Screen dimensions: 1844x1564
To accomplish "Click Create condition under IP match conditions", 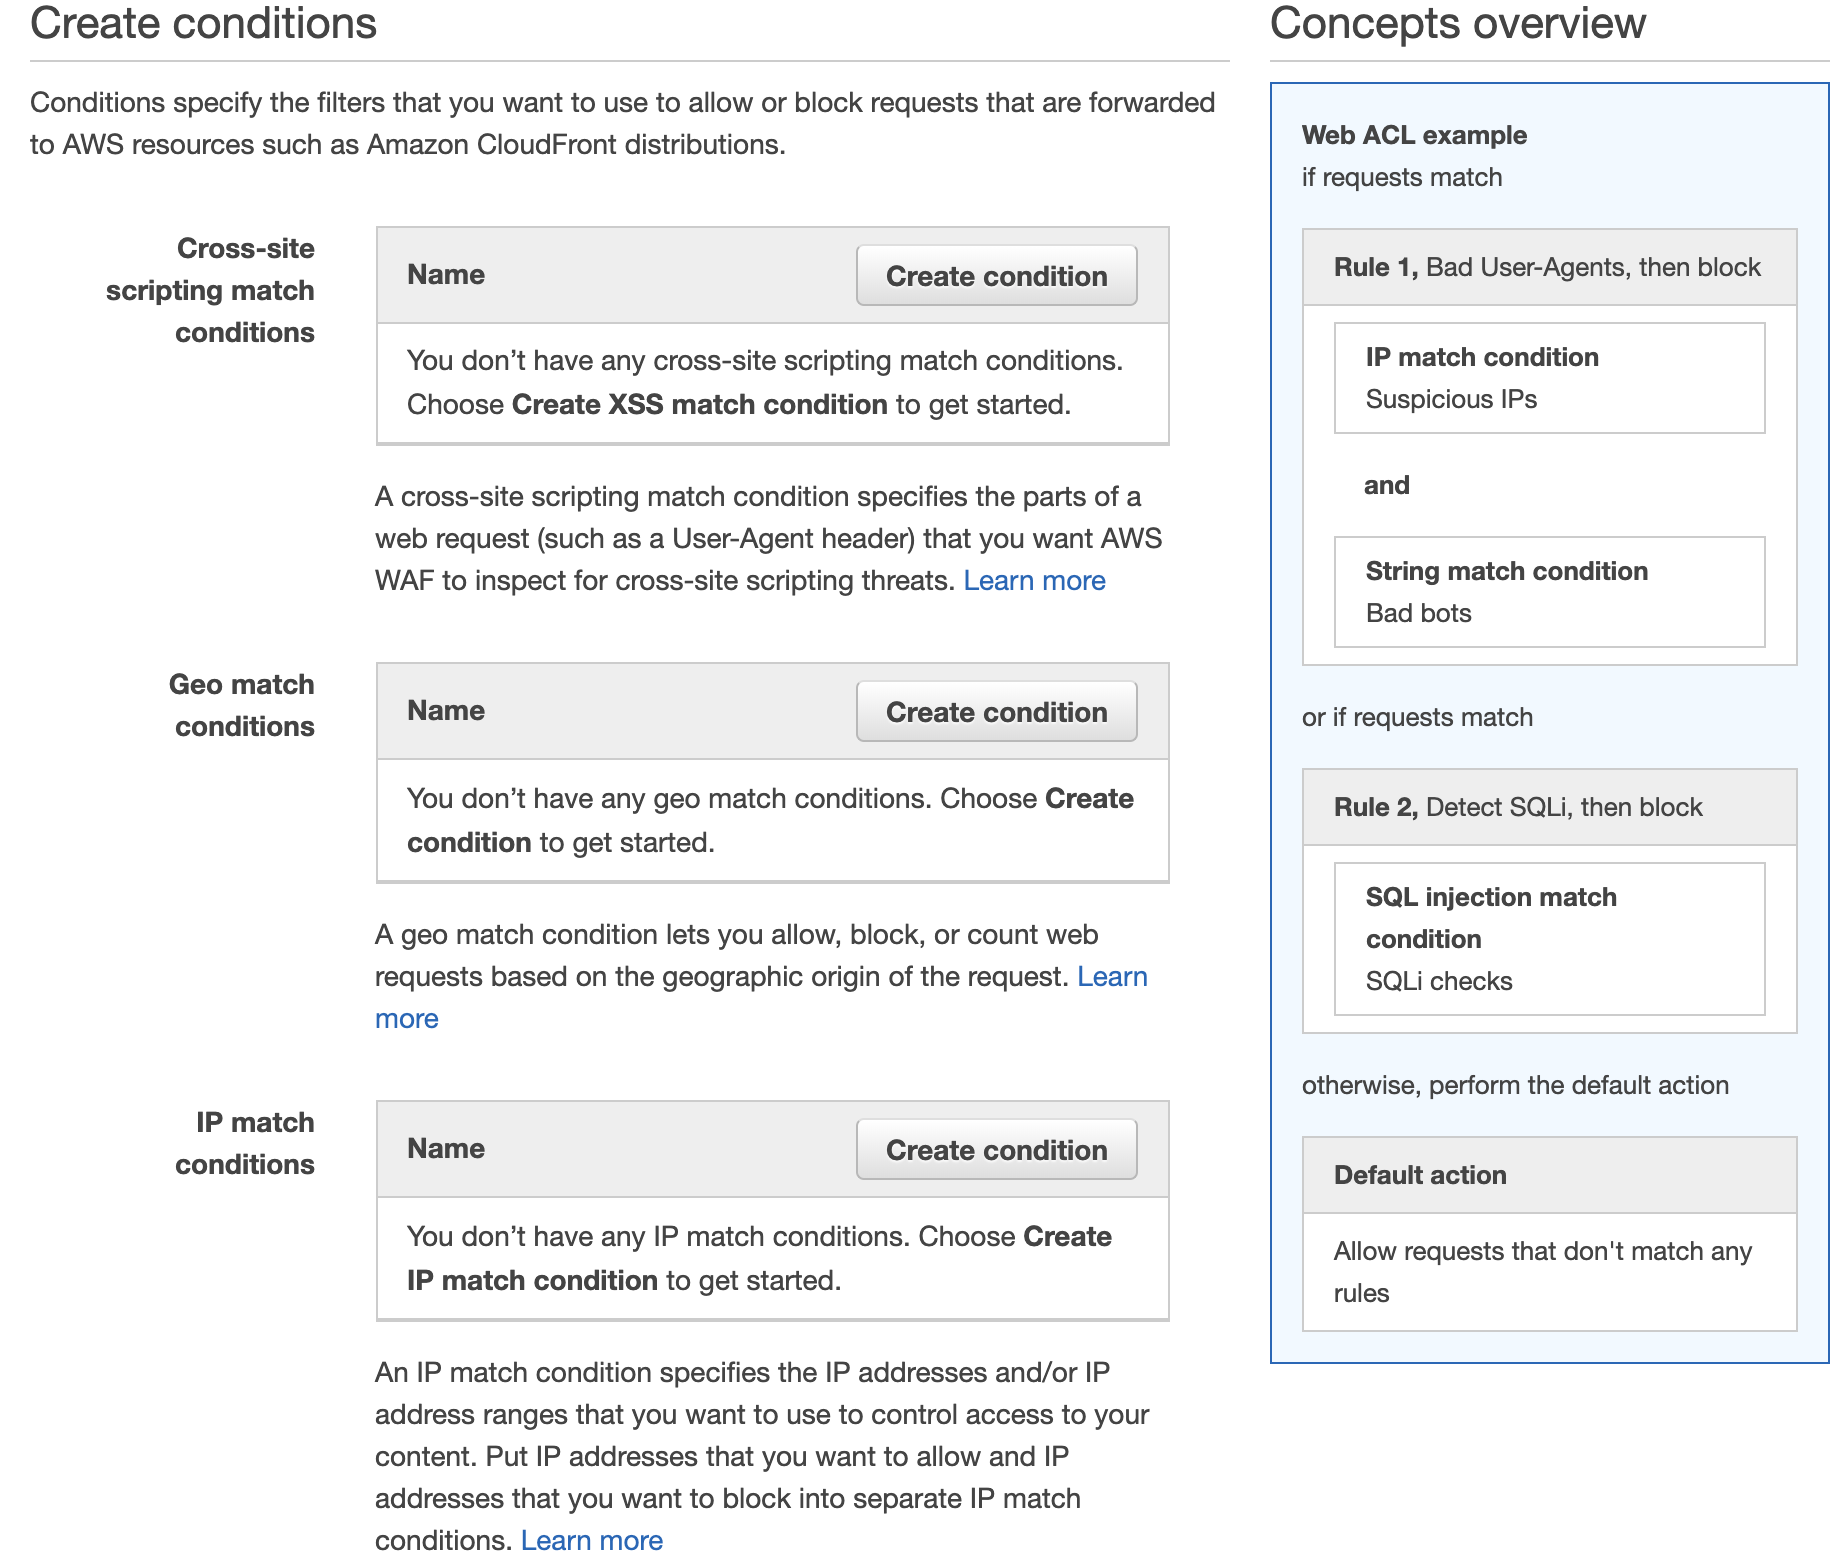I will [x=996, y=1149].
